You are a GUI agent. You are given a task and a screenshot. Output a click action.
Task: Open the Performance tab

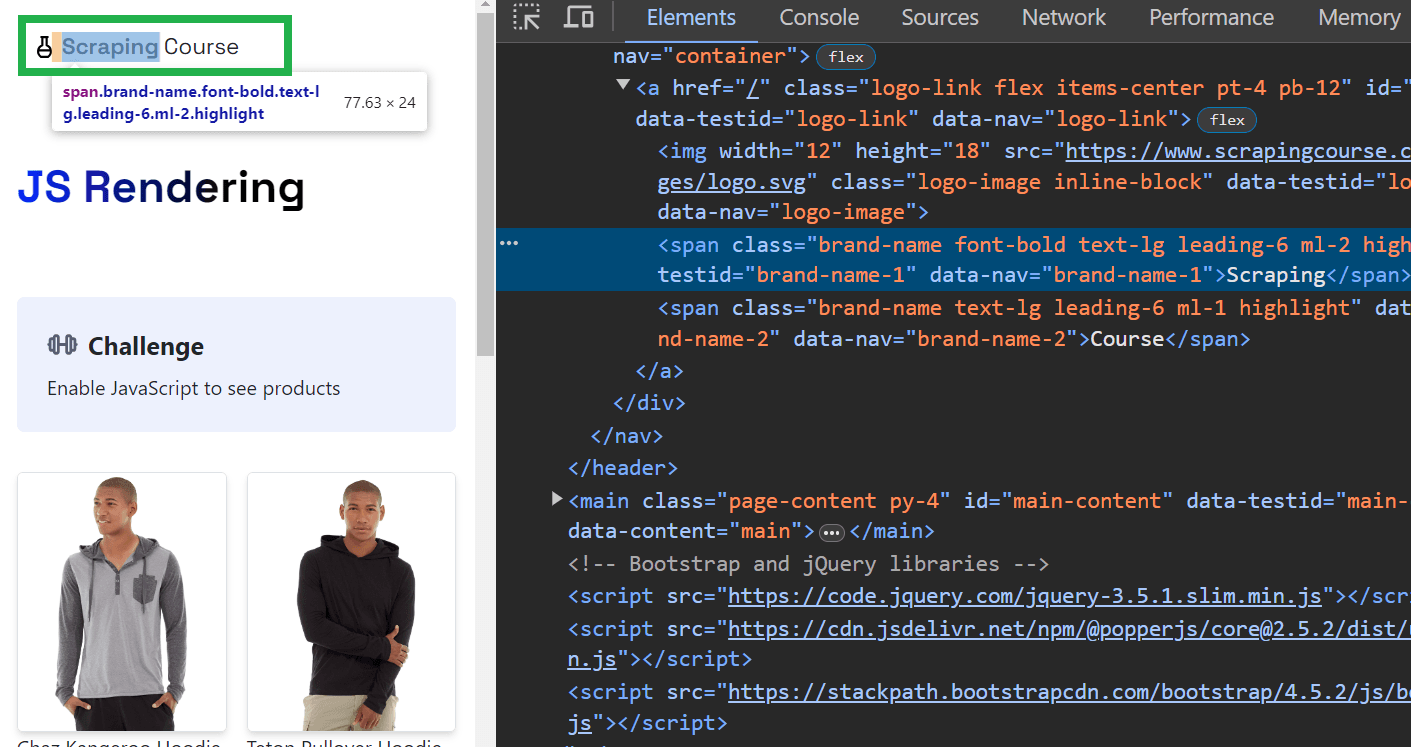pos(1211,17)
